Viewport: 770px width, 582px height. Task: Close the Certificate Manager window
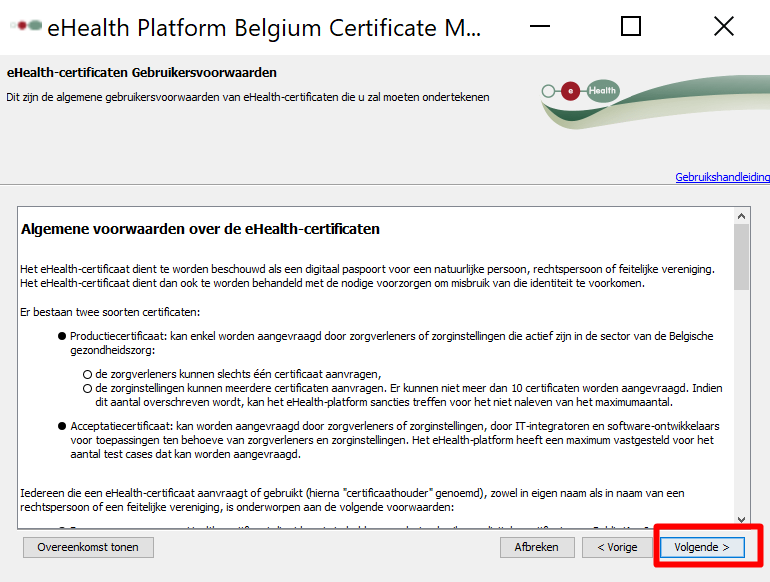pyautogui.click(x=723, y=26)
